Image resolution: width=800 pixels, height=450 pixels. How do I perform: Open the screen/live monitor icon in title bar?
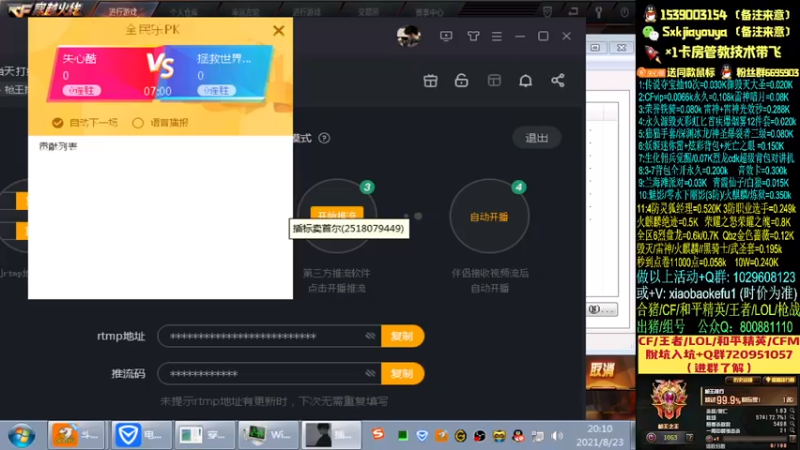pyautogui.click(x=446, y=36)
